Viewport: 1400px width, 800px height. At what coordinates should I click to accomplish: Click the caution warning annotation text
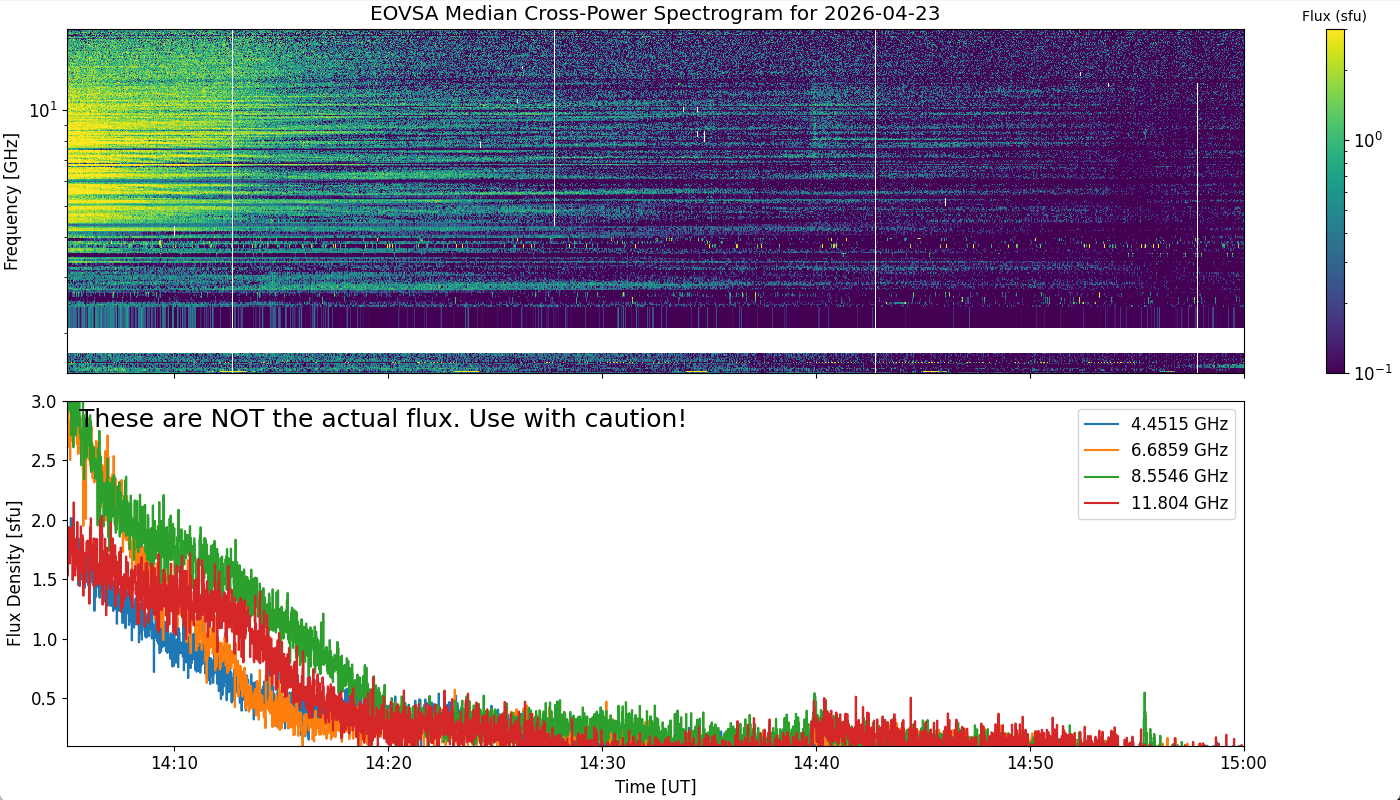[383, 419]
